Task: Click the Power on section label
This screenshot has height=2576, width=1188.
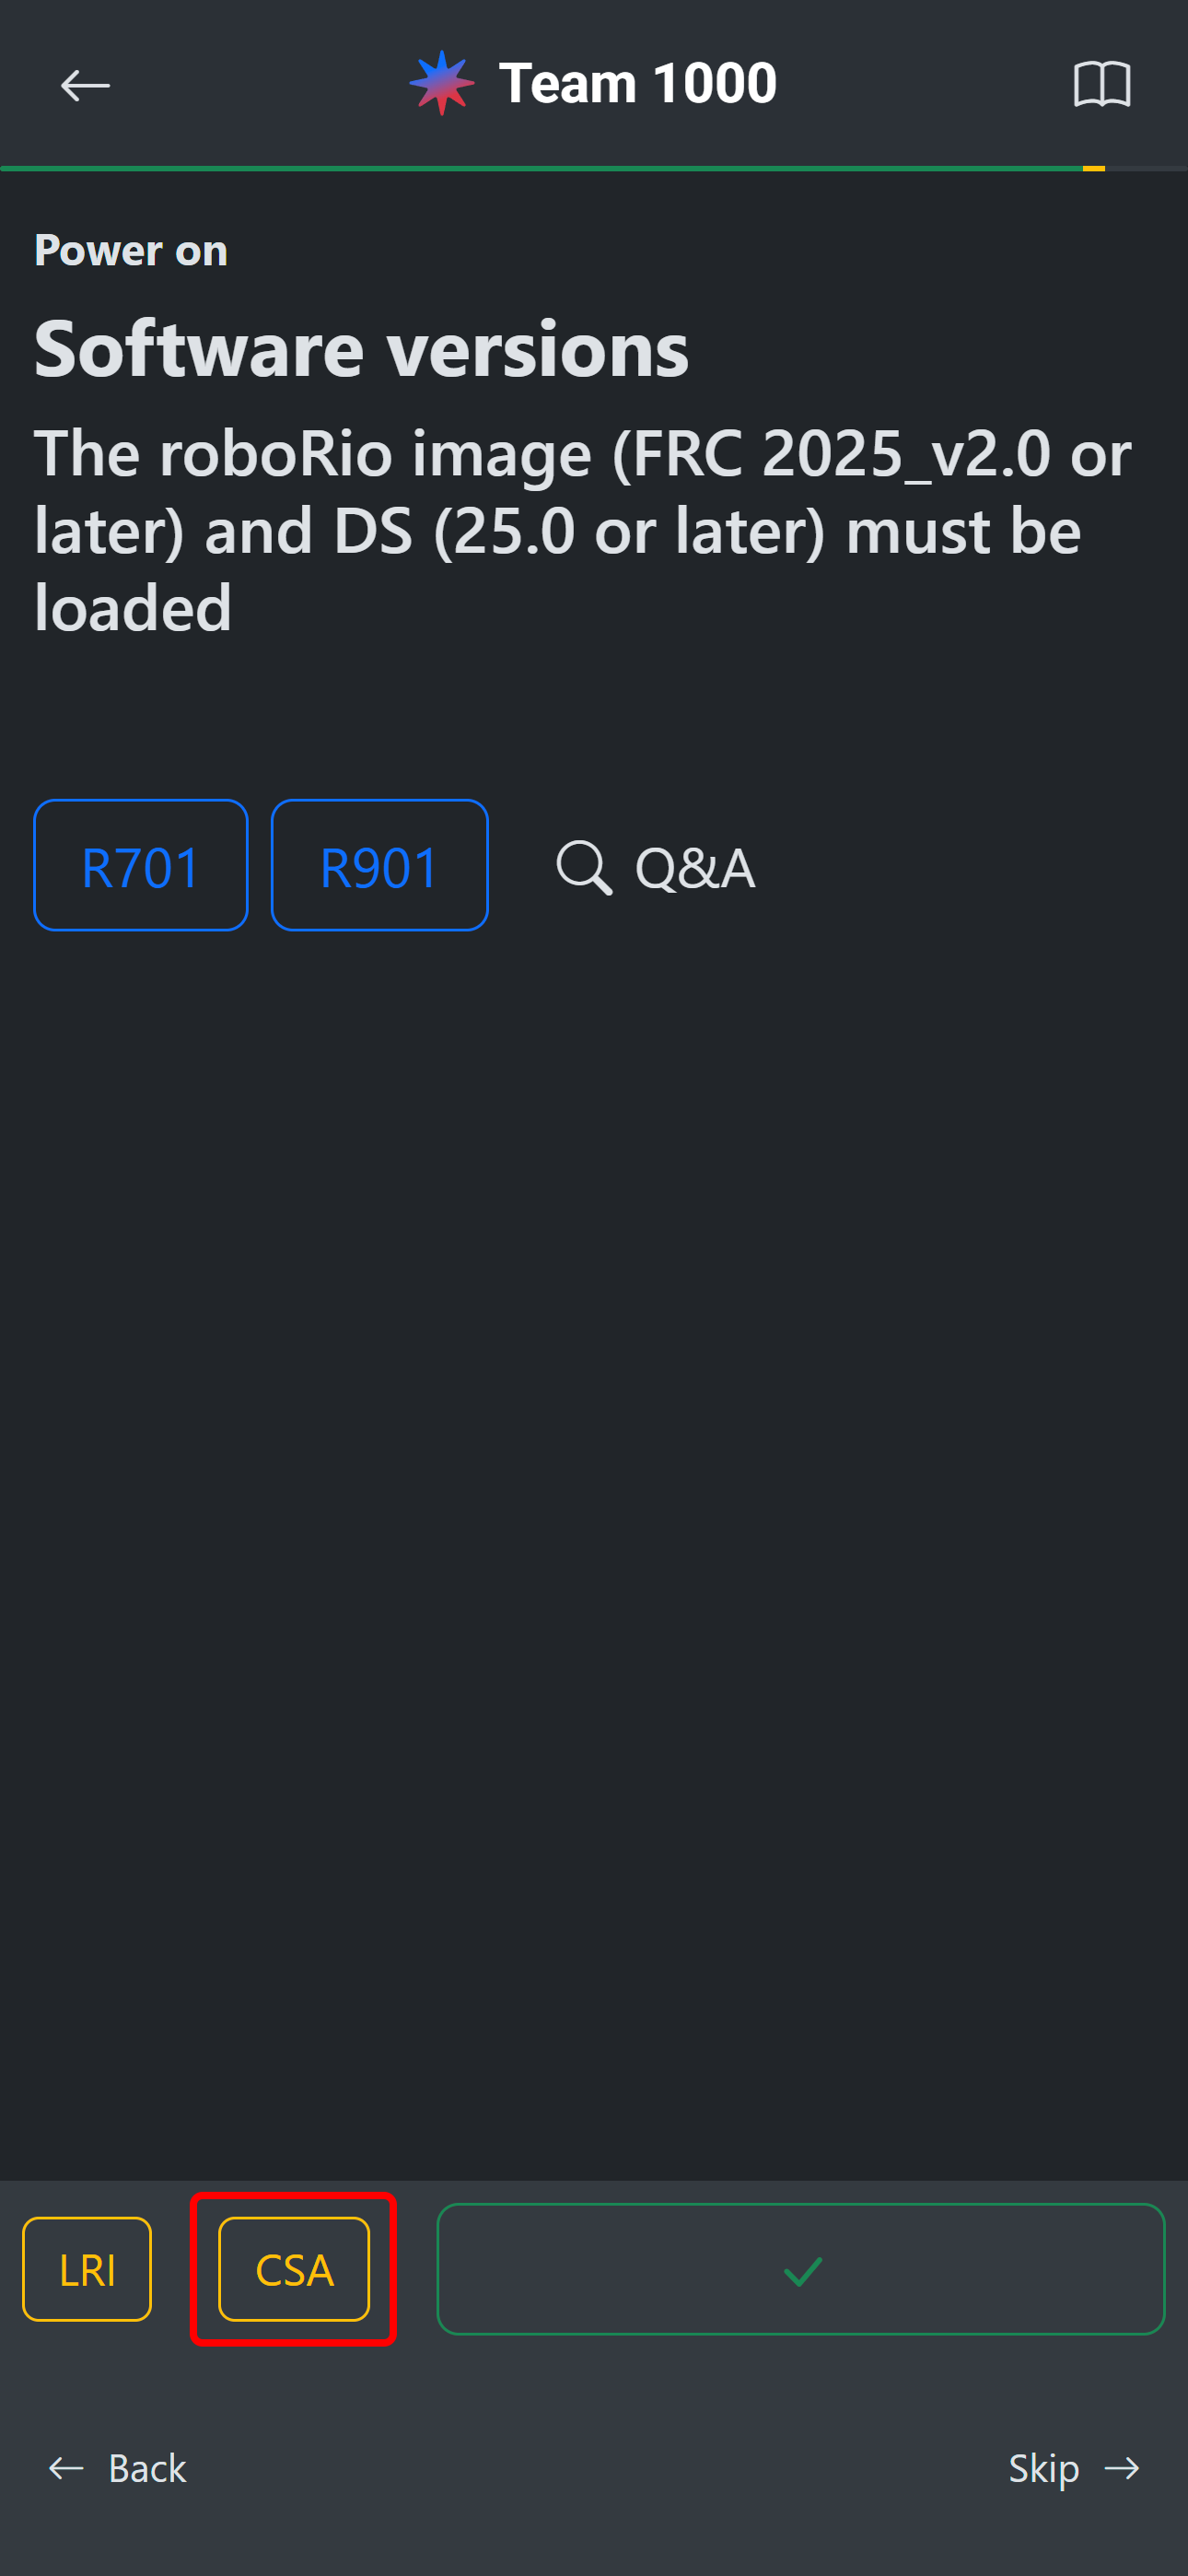Action: 131,250
